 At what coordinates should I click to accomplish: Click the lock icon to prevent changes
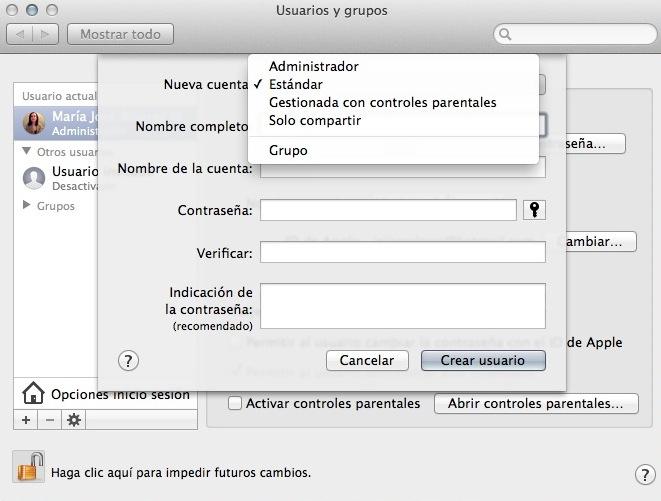tap(28, 468)
